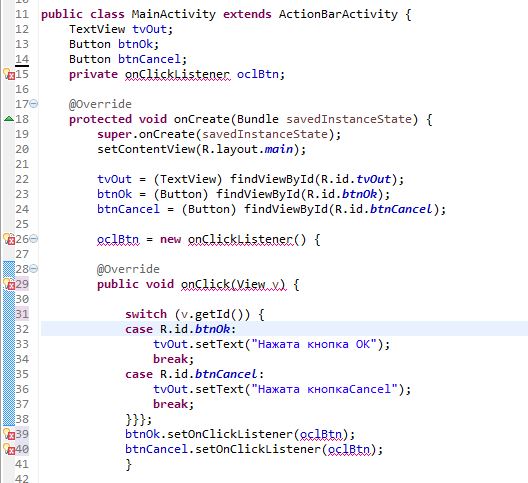
Task: Click the green override indicator on line 18
Action: click(x=9, y=119)
